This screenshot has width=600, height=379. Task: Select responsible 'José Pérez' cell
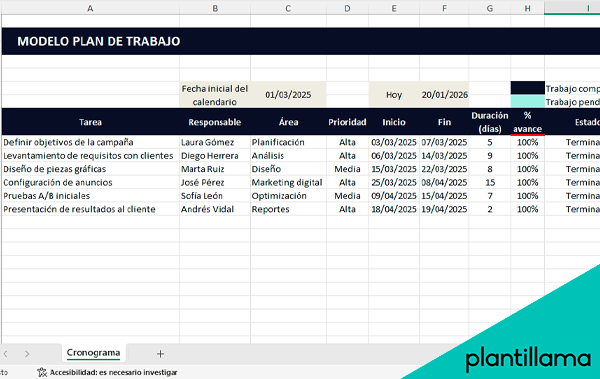pyautogui.click(x=215, y=183)
